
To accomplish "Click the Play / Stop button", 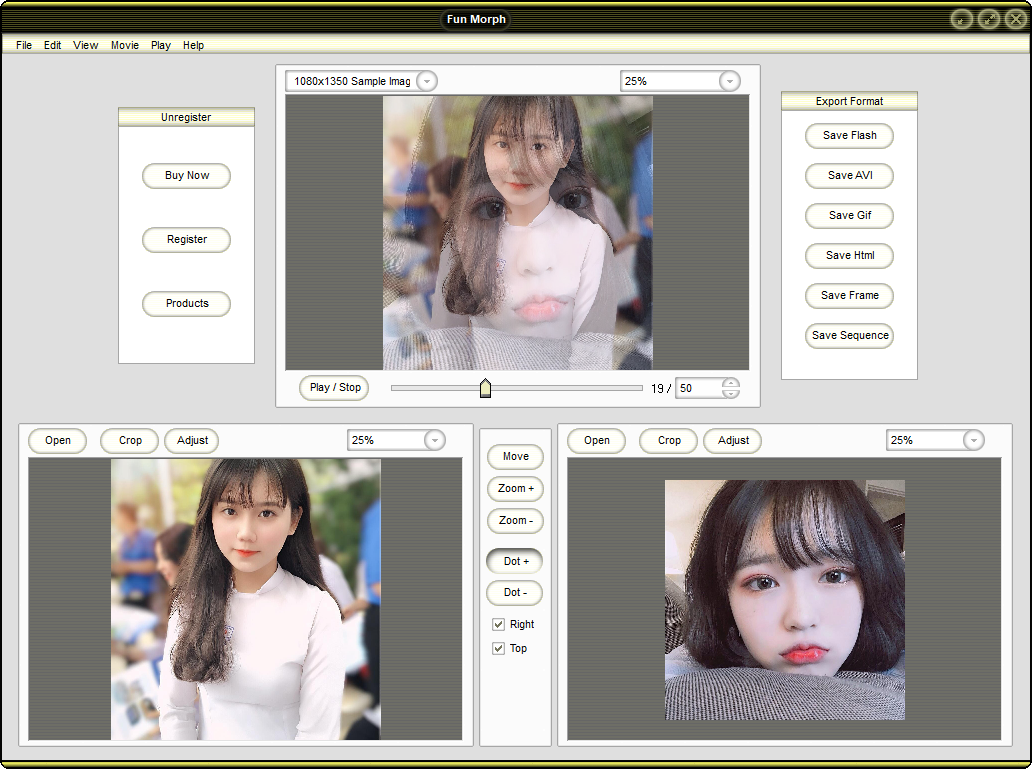I will pos(334,388).
